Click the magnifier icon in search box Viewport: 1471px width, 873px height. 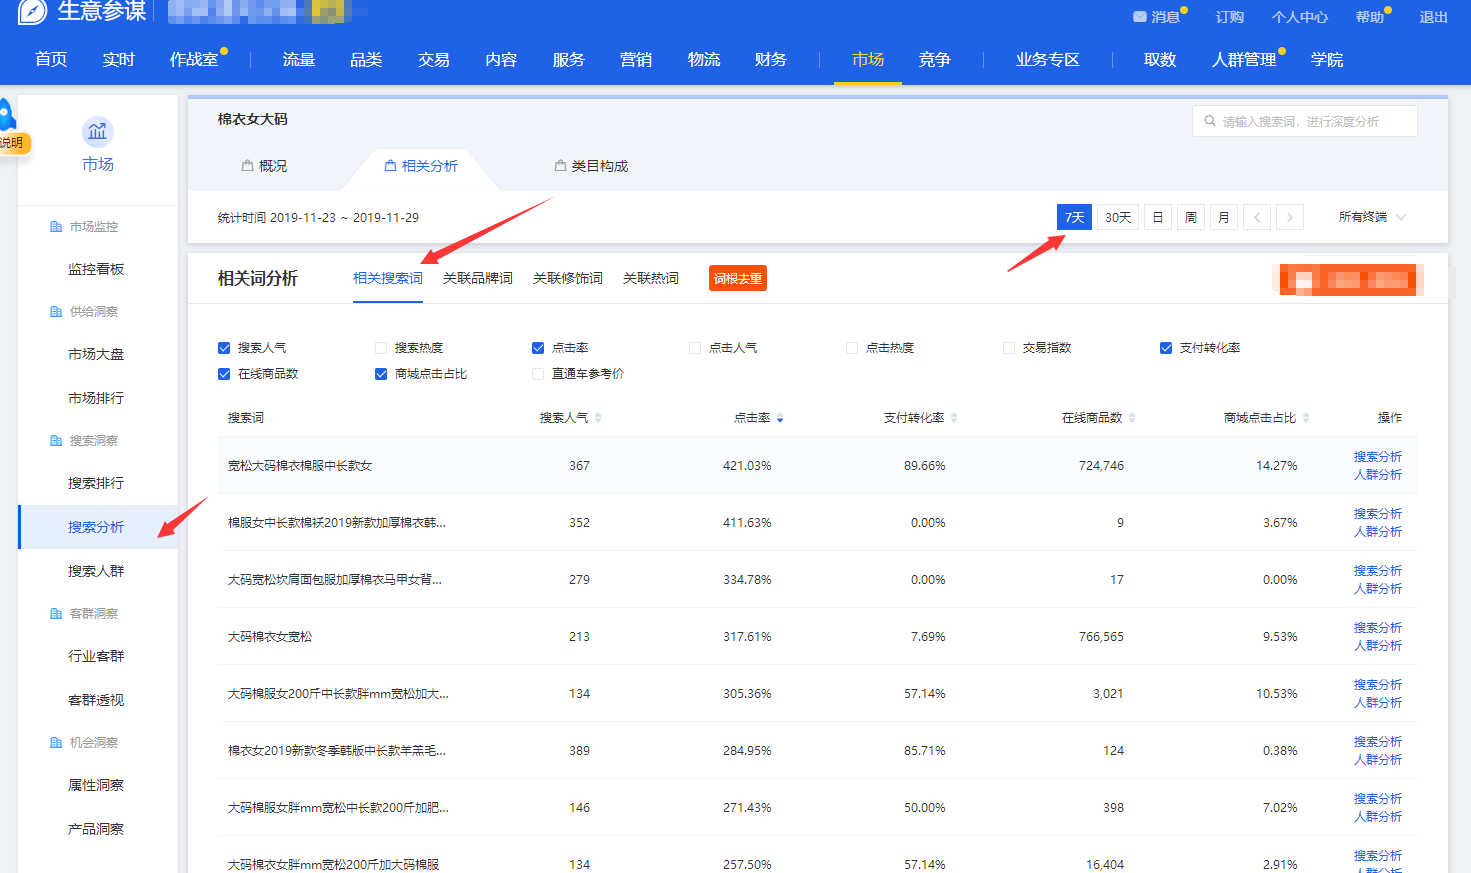point(1210,121)
